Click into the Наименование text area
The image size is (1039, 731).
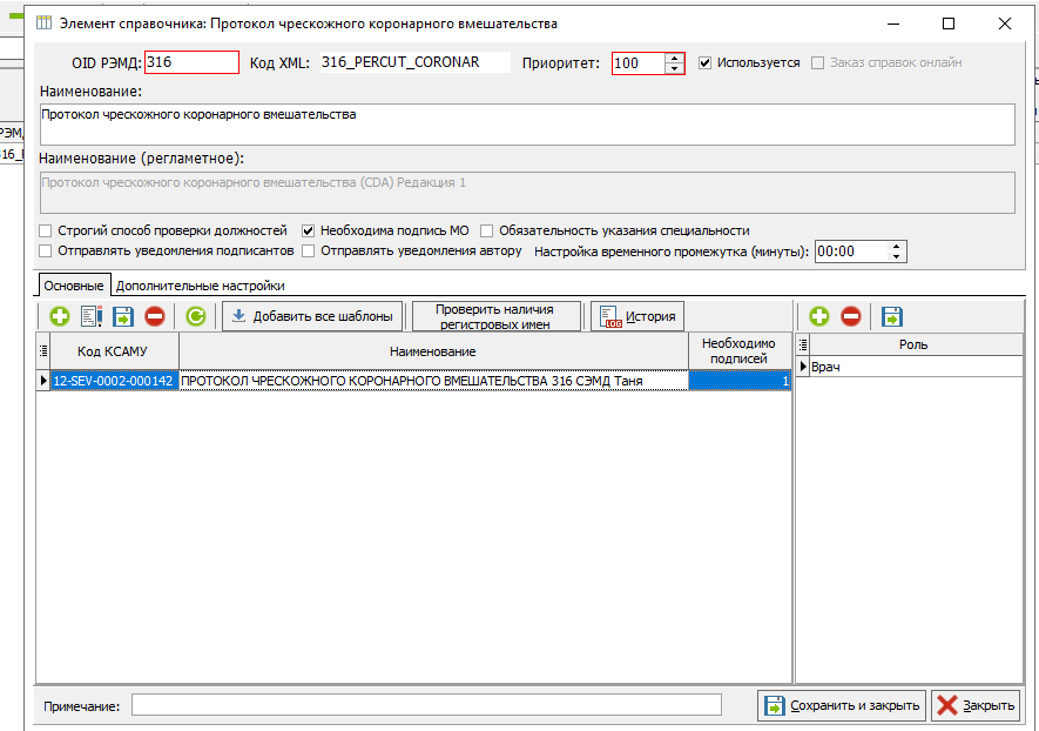[527, 125]
